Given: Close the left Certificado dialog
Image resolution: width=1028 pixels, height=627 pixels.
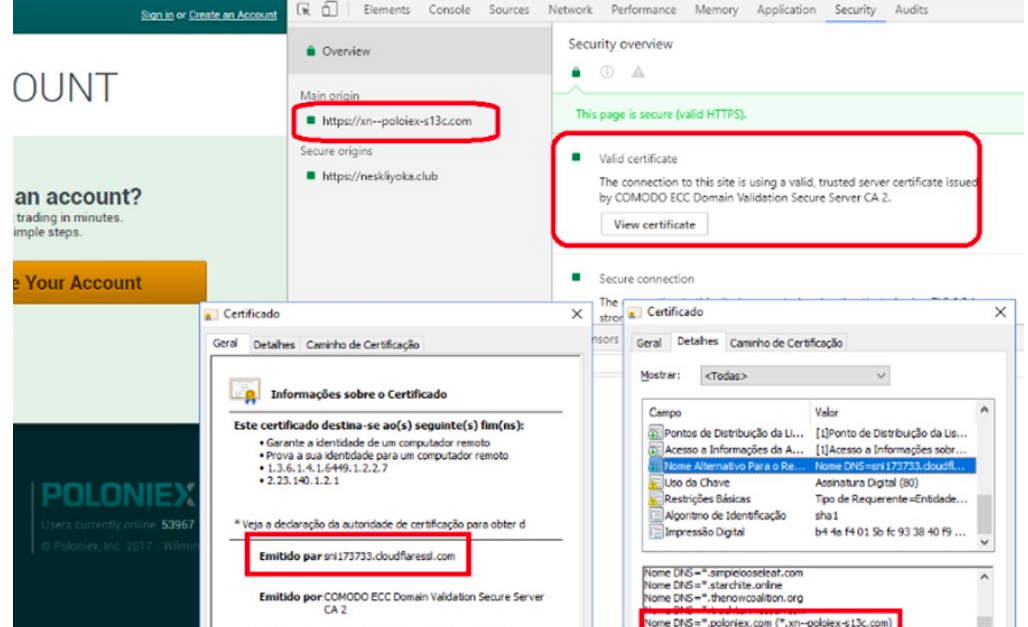Looking at the screenshot, I should pos(577,314).
